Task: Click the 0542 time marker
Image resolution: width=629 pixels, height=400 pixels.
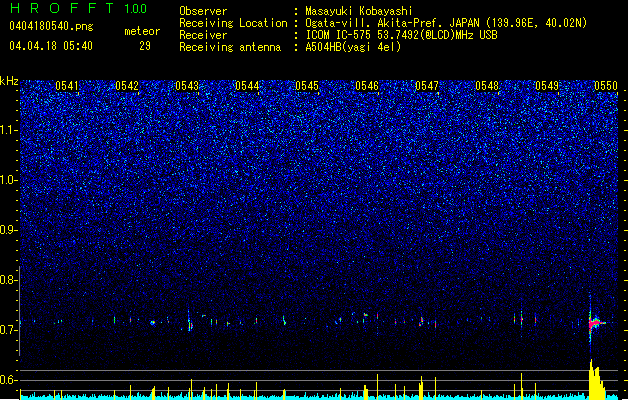Action: coord(127,86)
